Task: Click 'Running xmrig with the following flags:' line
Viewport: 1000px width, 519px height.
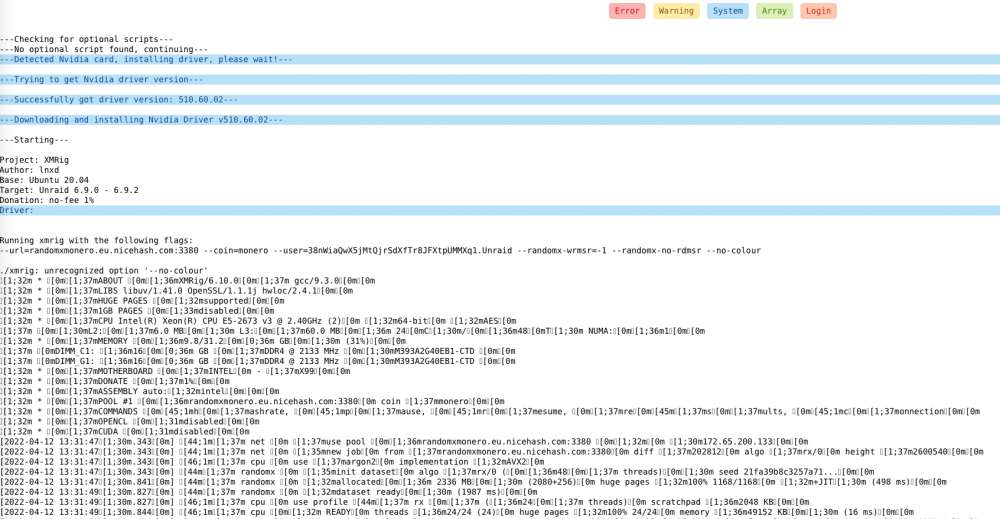Action: pos(96,240)
